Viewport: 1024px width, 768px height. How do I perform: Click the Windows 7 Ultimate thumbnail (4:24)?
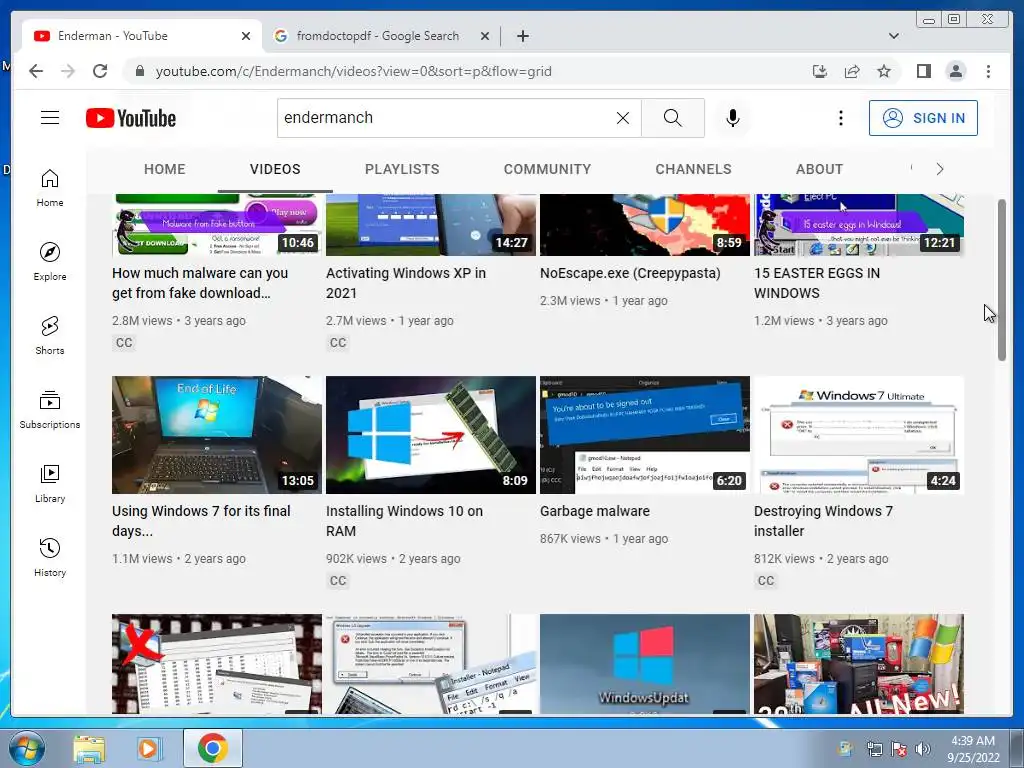[x=859, y=434]
